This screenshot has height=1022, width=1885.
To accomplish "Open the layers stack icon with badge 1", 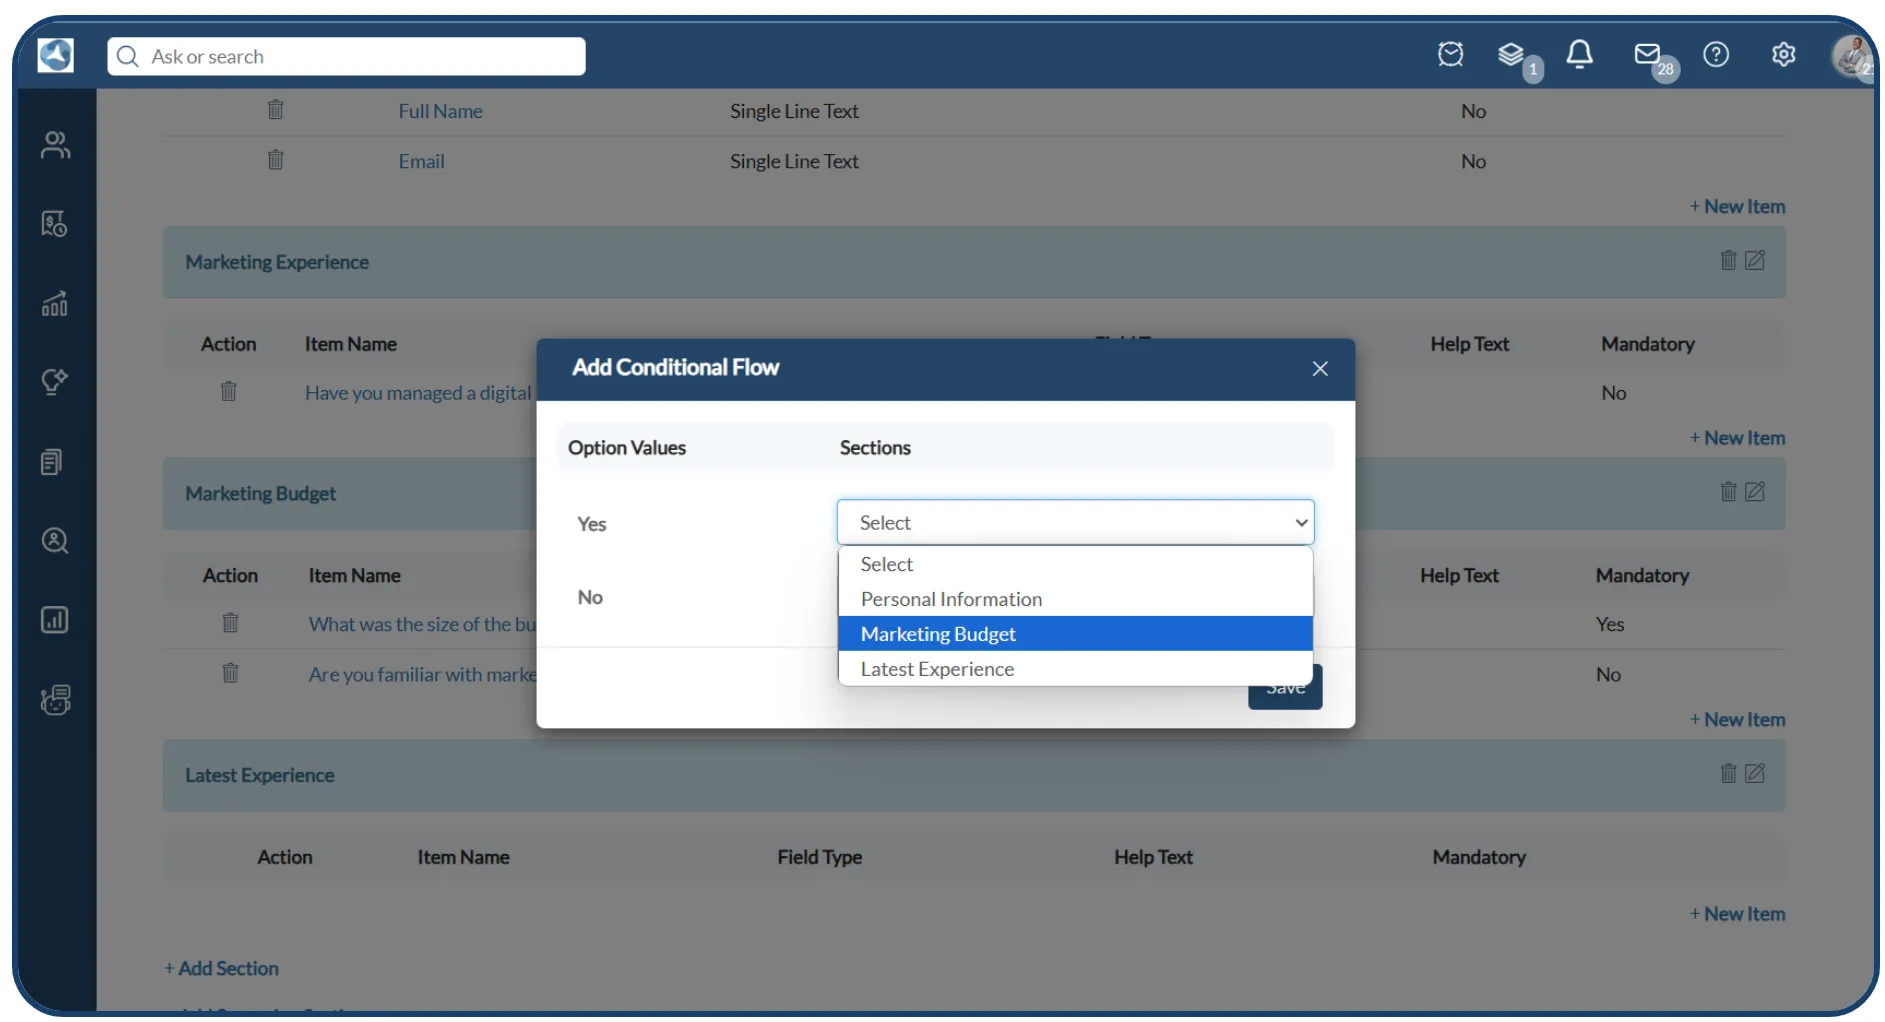I will (1511, 54).
